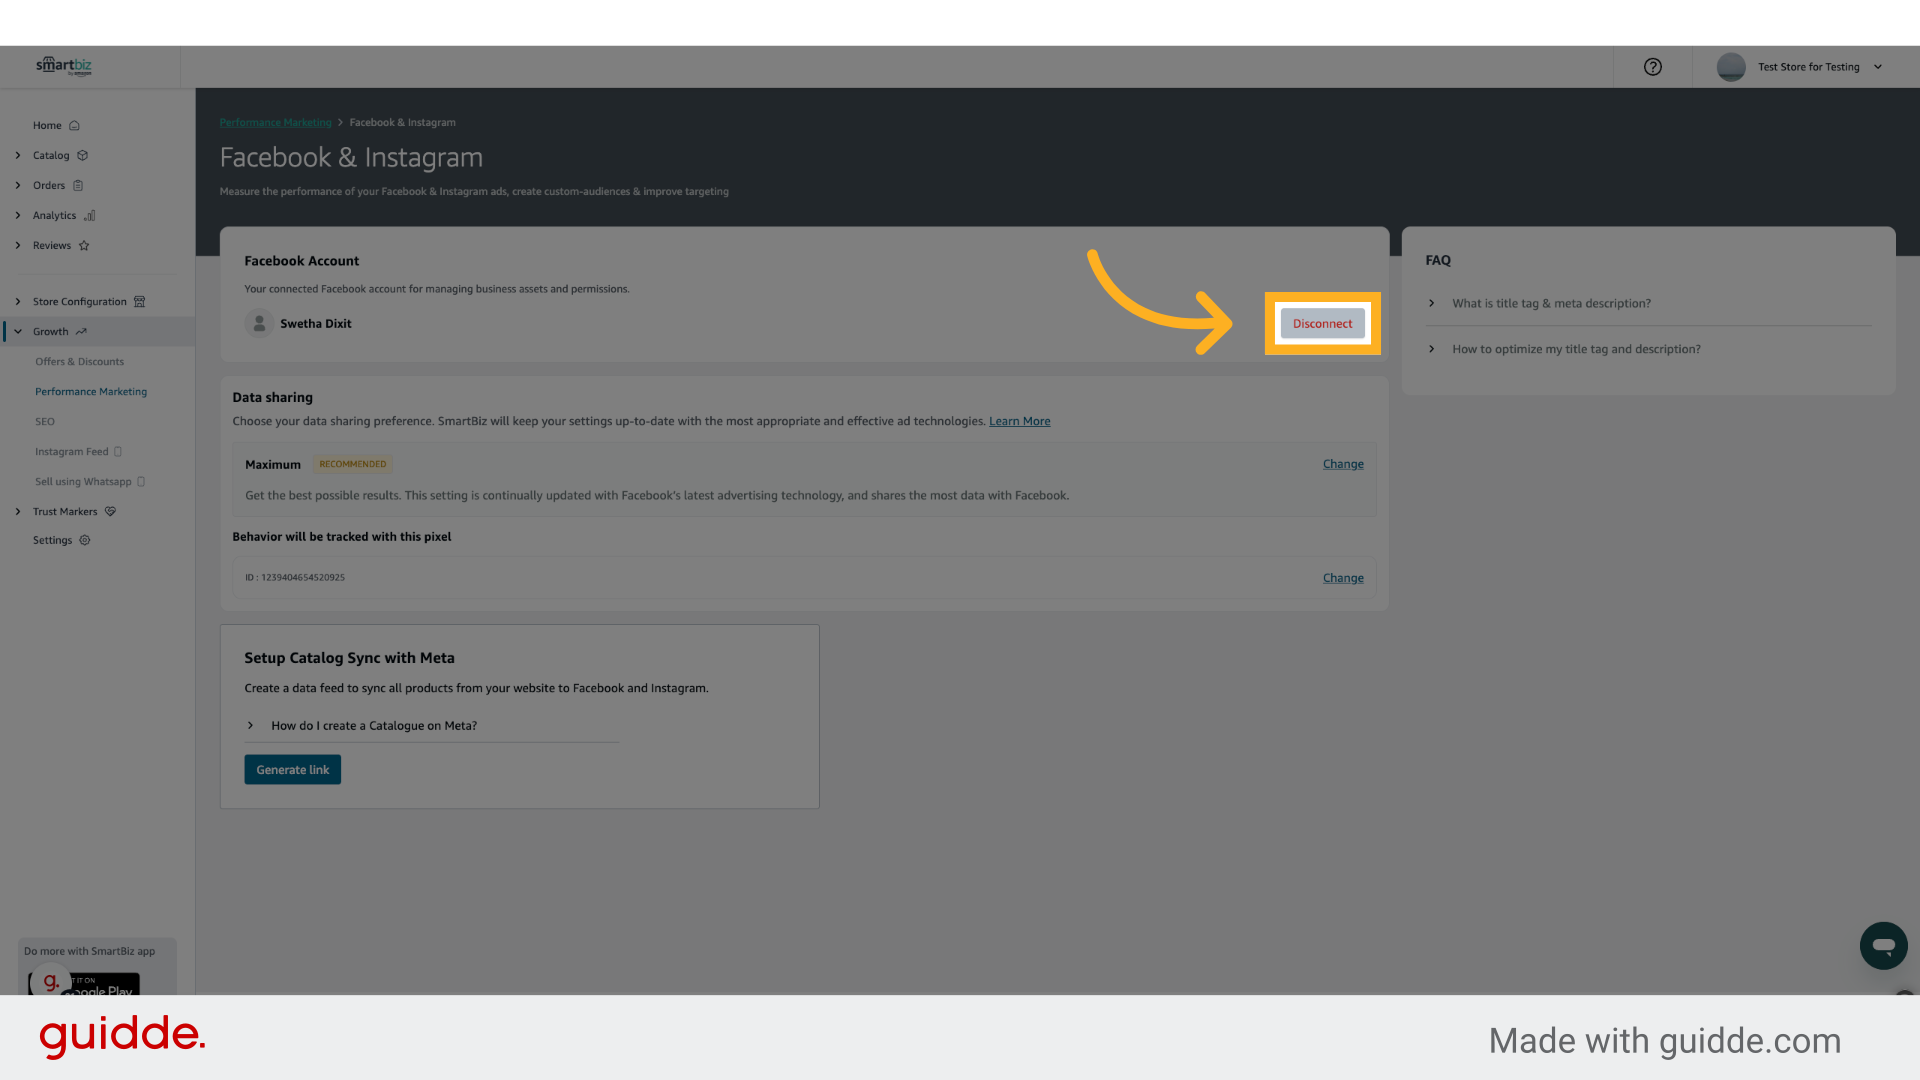Click the store profile avatar

pyautogui.click(x=1731, y=67)
